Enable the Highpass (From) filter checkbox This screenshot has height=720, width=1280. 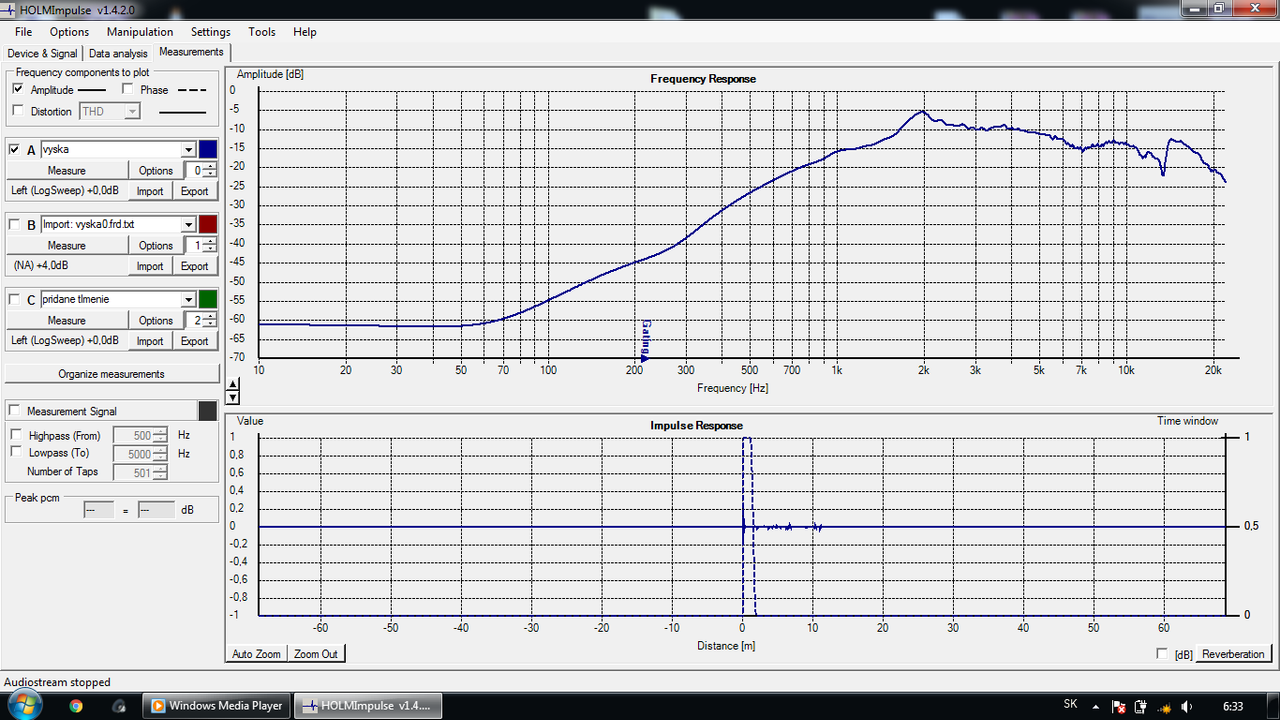(x=16, y=435)
